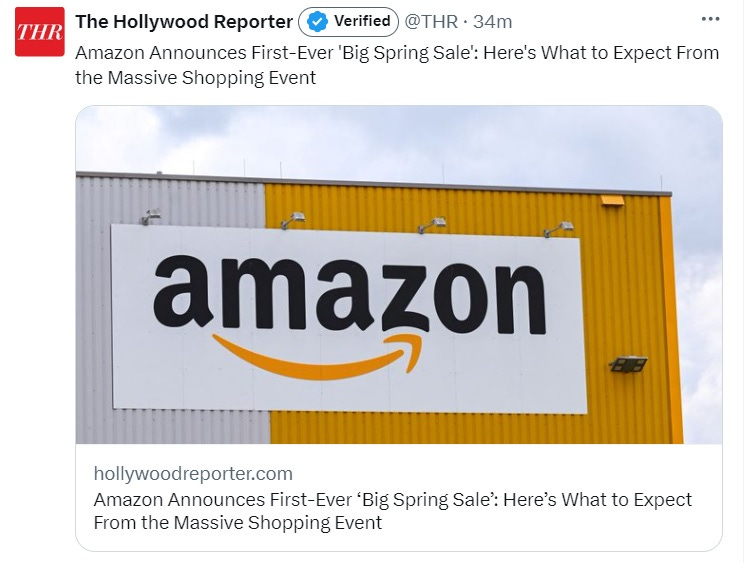Click the blue verified checkmark badge

[x=317, y=22]
